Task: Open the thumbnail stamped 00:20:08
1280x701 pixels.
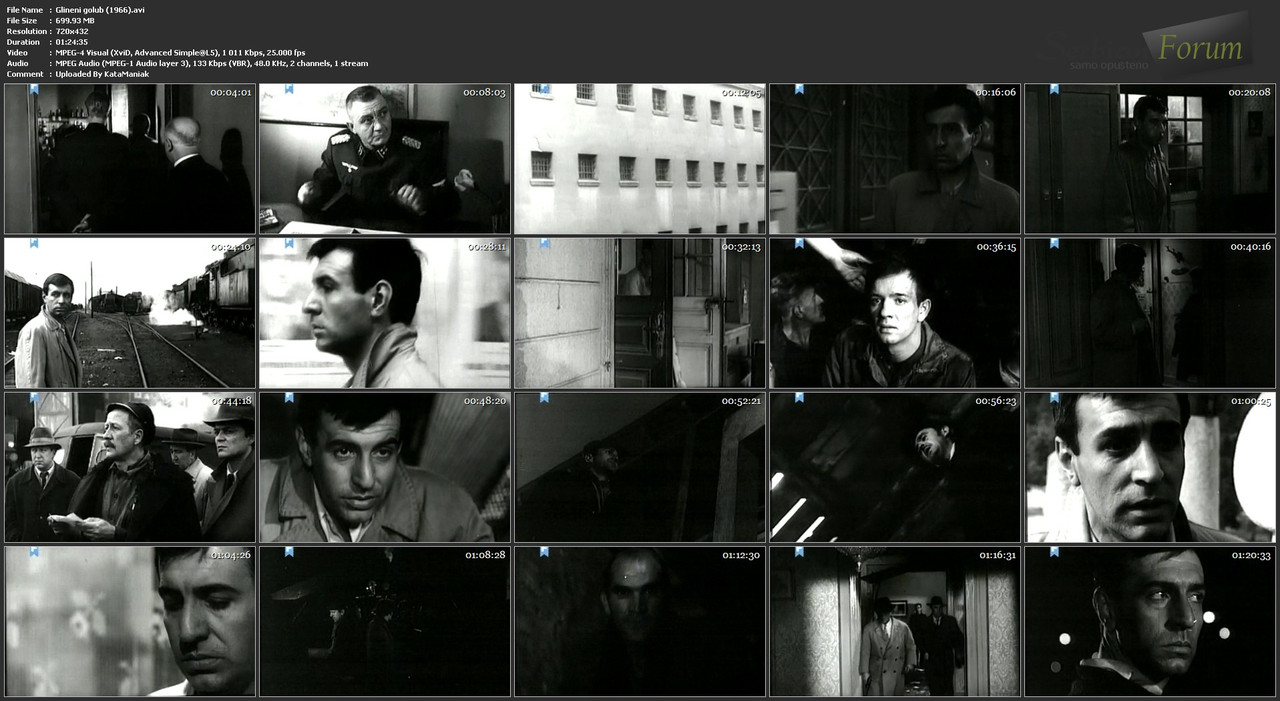Action: coord(1150,159)
